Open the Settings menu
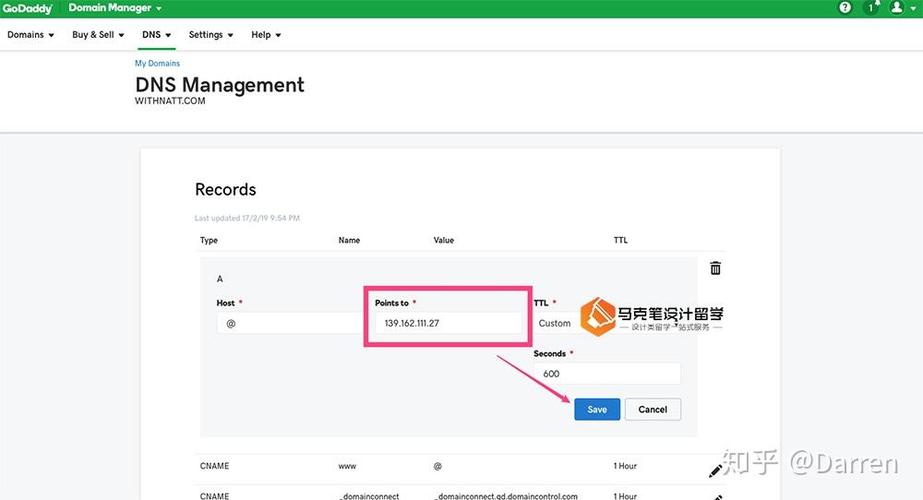Image resolution: width=923 pixels, height=500 pixels. point(211,35)
